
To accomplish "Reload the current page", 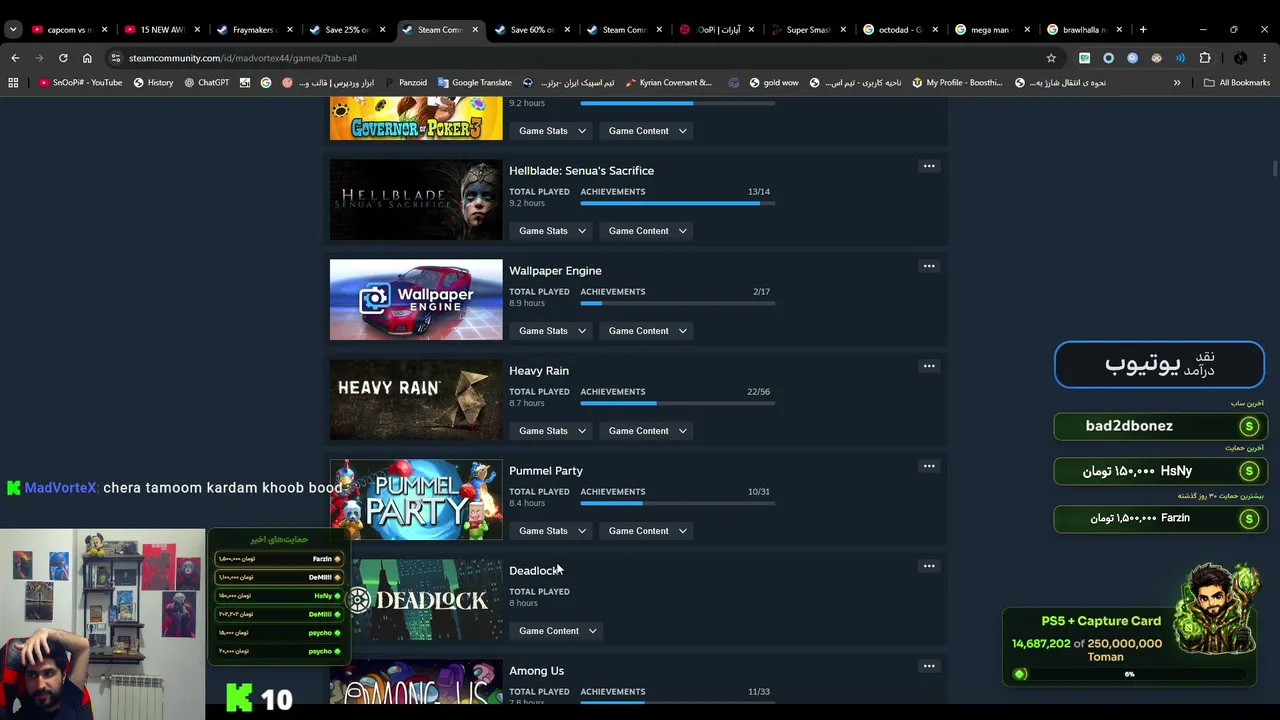I will [x=63, y=58].
